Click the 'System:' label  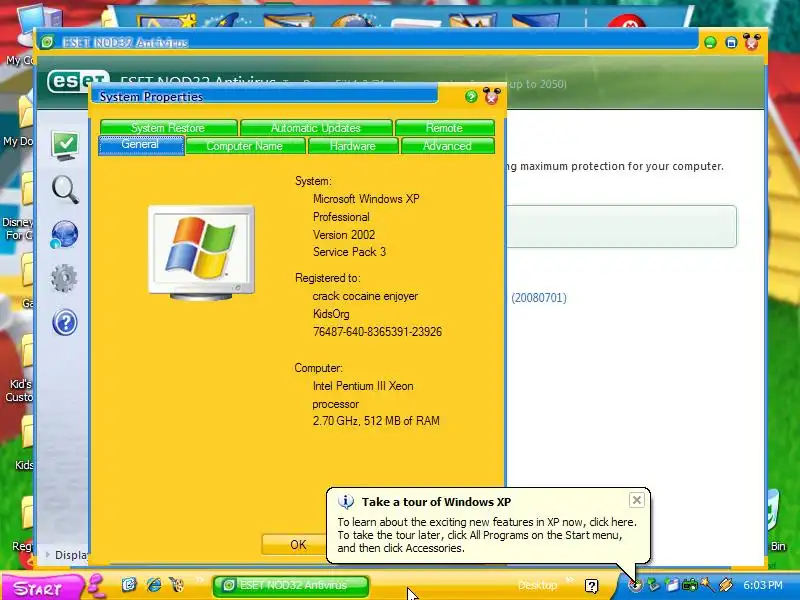coord(313,181)
